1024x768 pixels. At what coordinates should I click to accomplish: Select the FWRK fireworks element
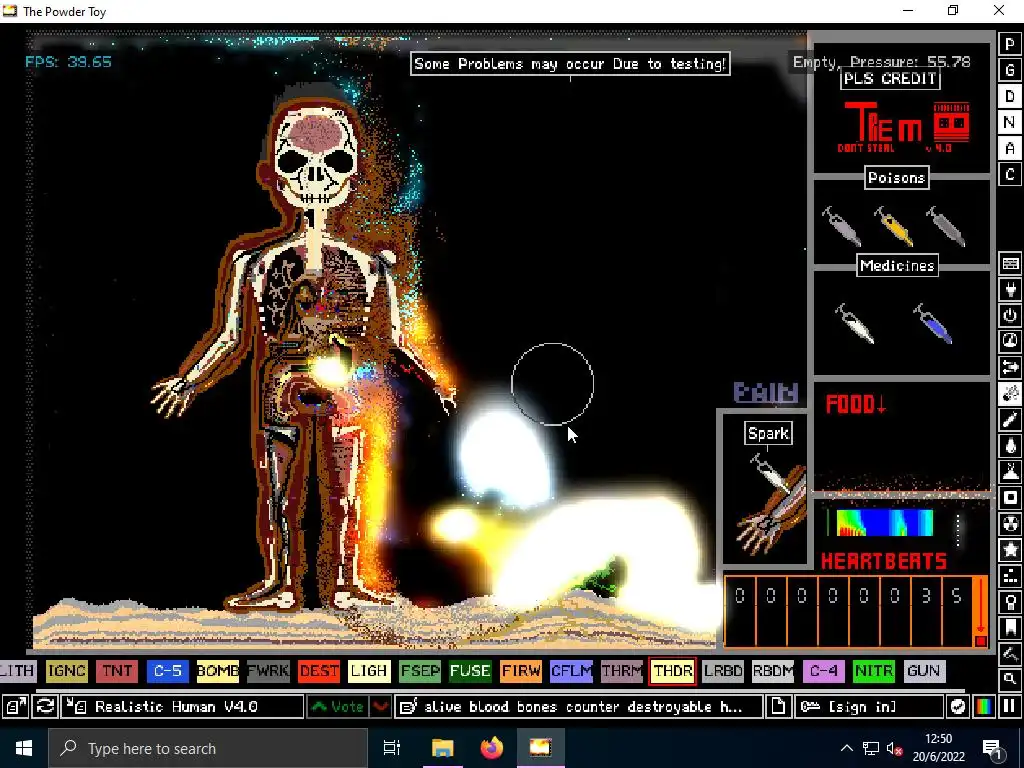tap(268, 671)
